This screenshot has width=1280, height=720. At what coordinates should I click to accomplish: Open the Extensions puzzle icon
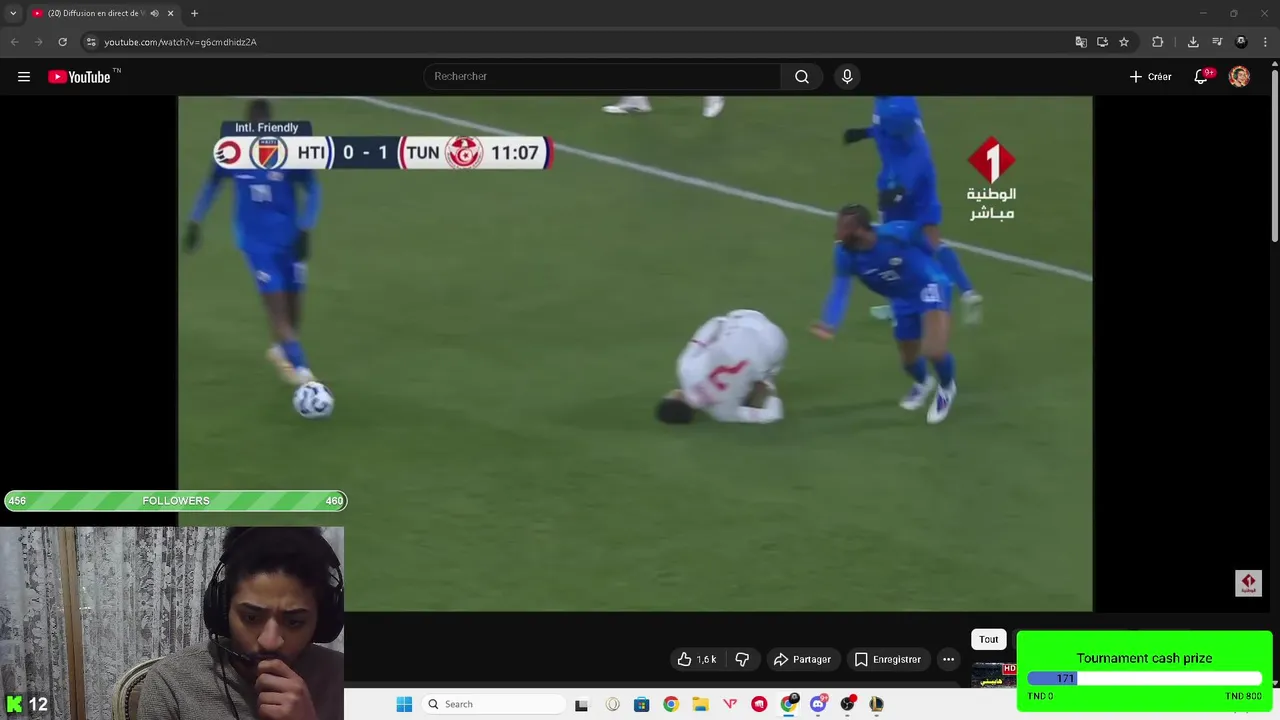[x=1158, y=42]
